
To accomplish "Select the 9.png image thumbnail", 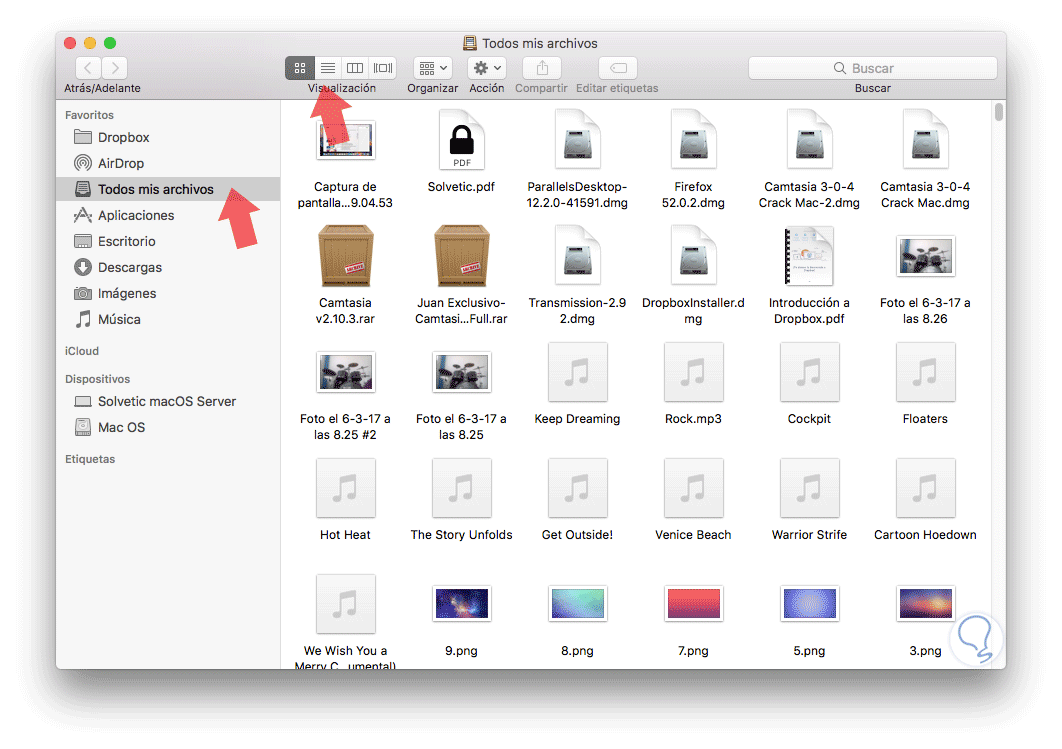I will (x=461, y=603).
